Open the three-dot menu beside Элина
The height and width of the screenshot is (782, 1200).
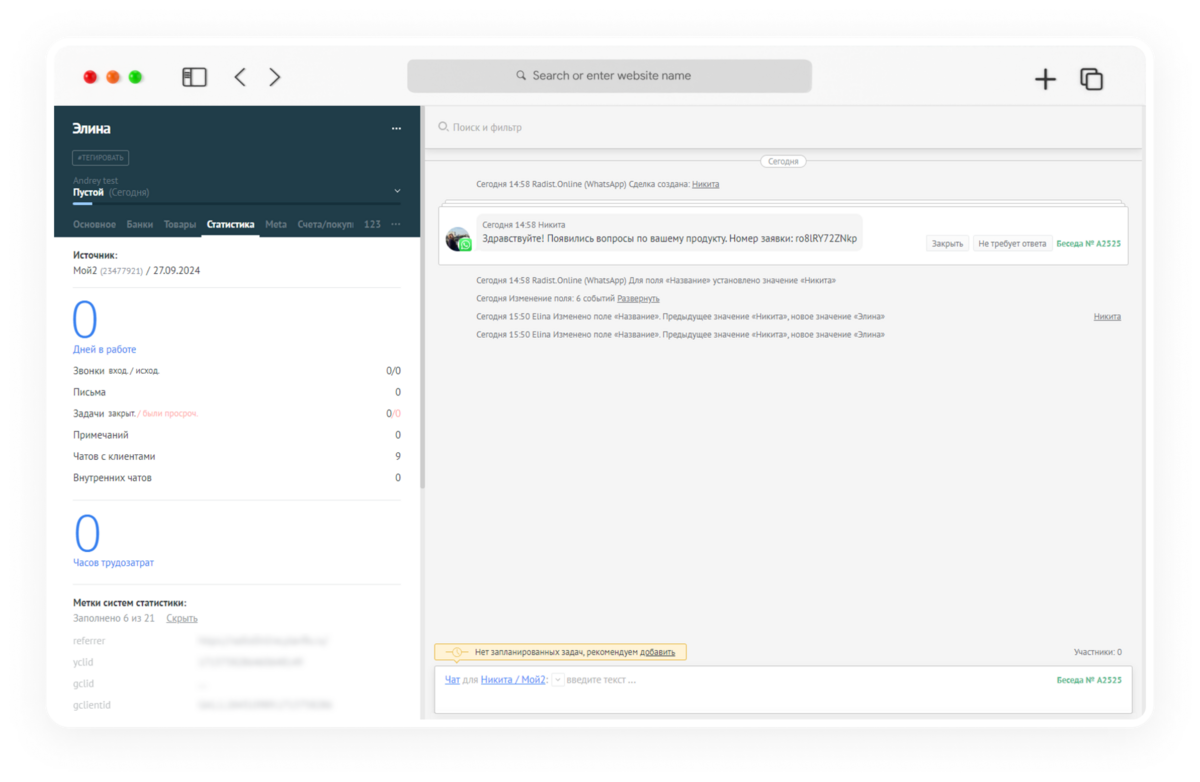[x=396, y=129]
